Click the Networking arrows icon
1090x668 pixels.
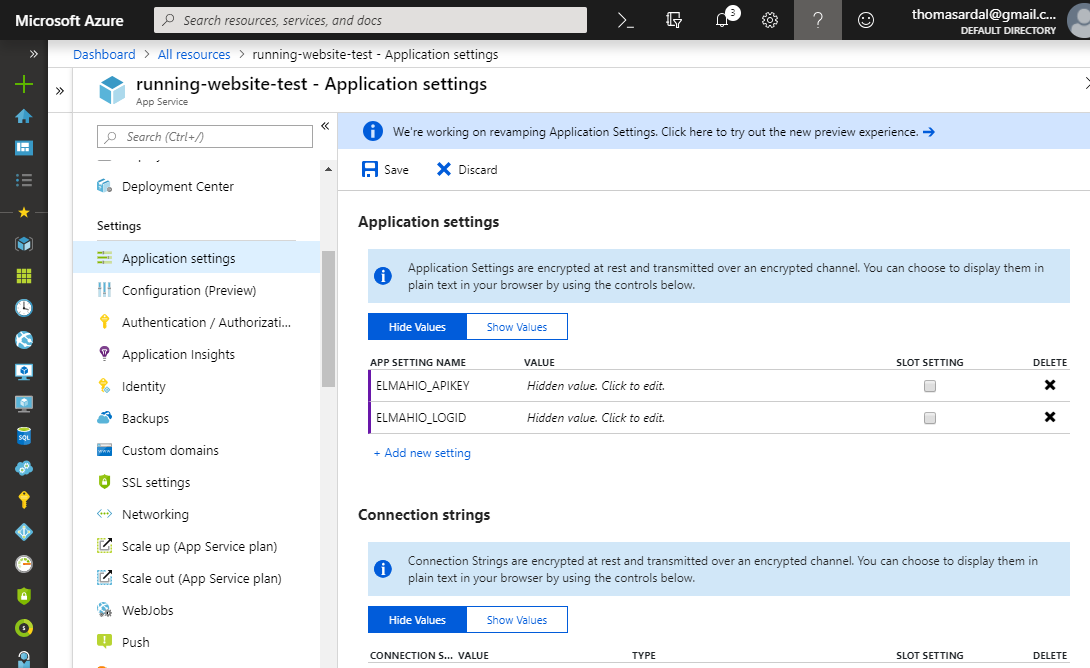(104, 514)
